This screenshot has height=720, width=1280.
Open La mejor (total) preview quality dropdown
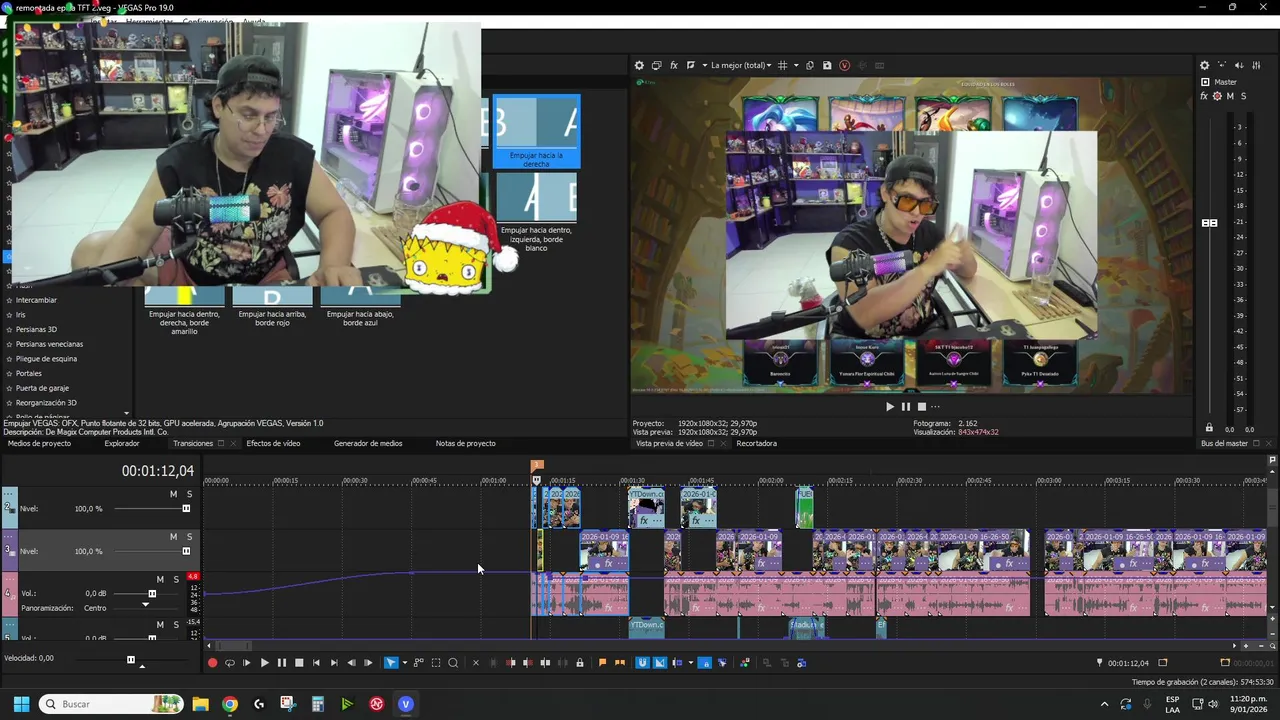coord(740,65)
